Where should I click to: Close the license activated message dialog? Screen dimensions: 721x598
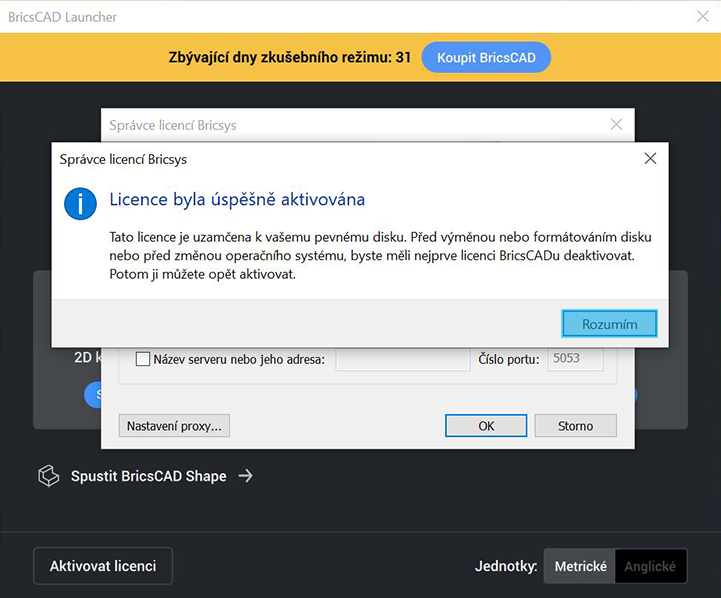tap(650, 159)
